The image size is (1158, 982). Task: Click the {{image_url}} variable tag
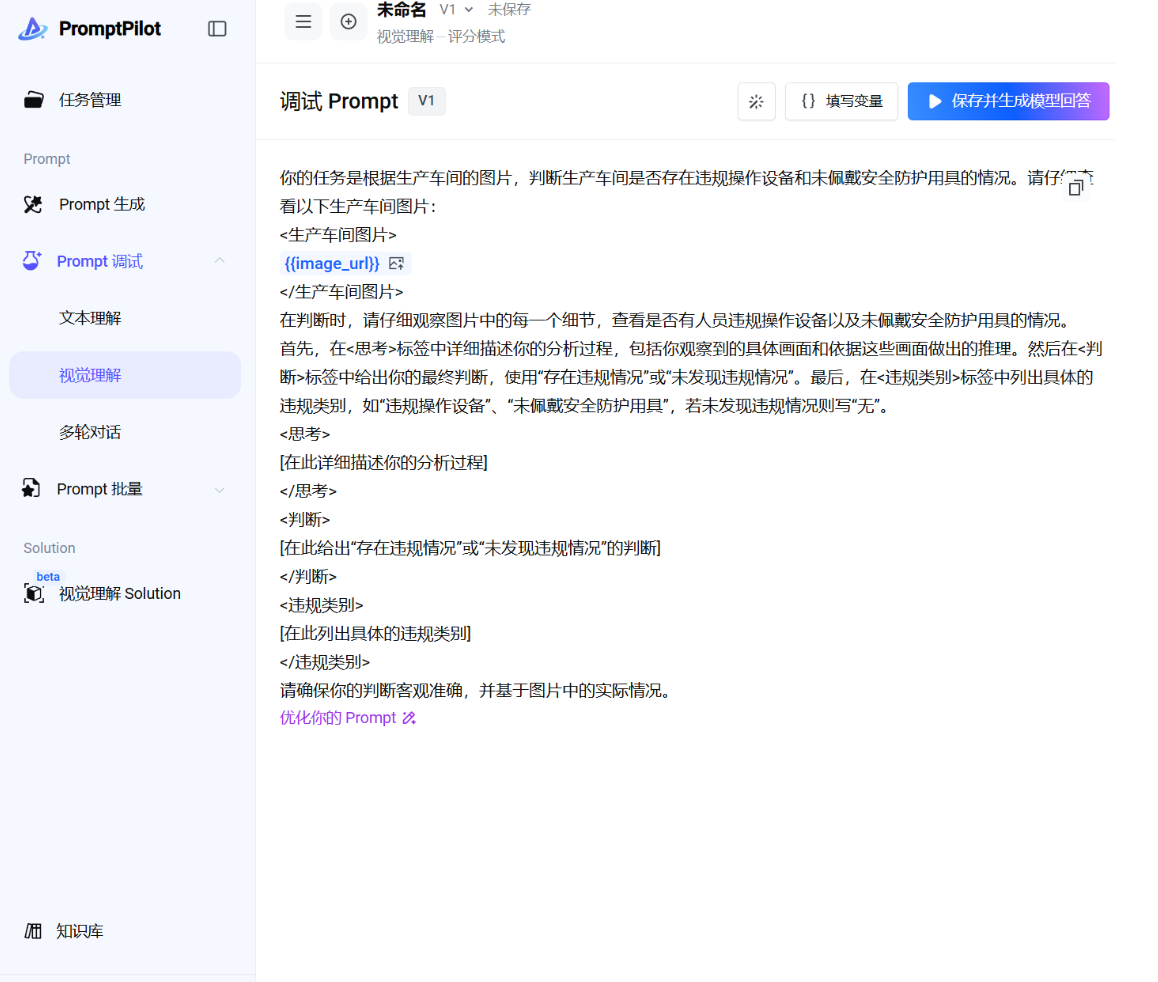(332, 263)
